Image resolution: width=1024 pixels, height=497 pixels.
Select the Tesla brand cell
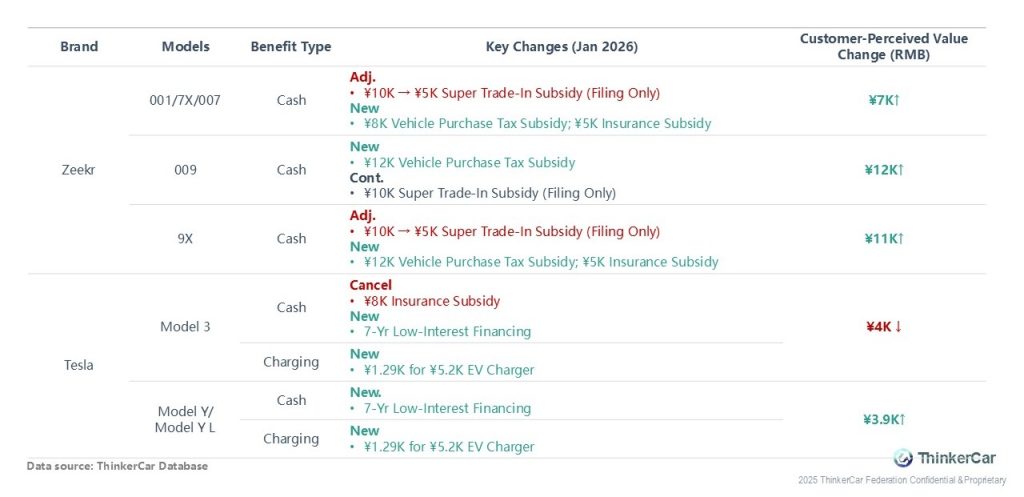coord(78,365)
